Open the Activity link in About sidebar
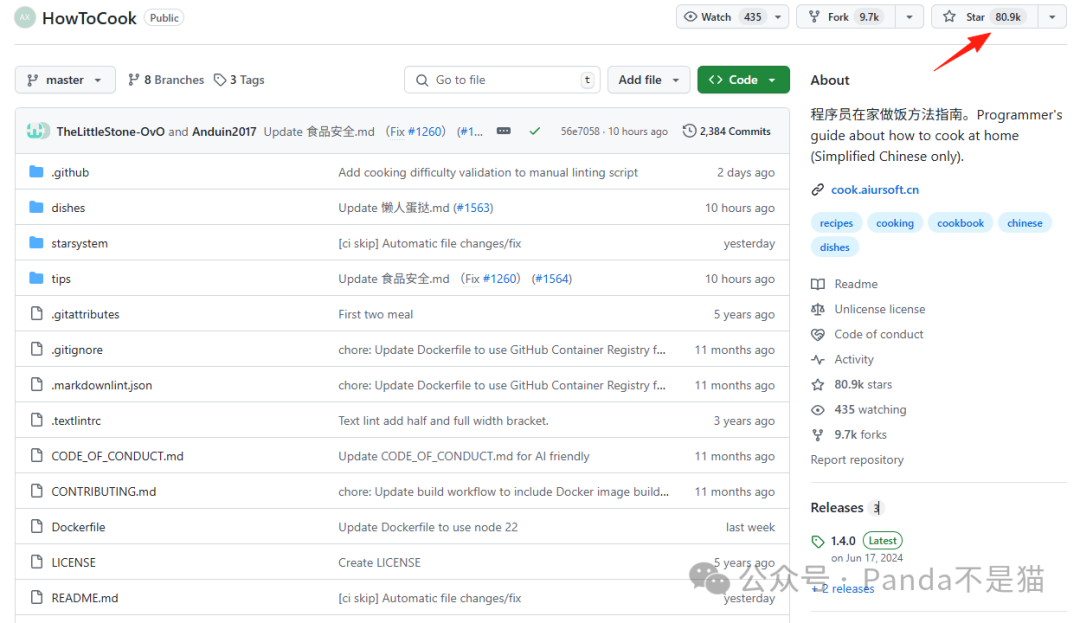This screenshot has width=1080, height=623. 854,359
